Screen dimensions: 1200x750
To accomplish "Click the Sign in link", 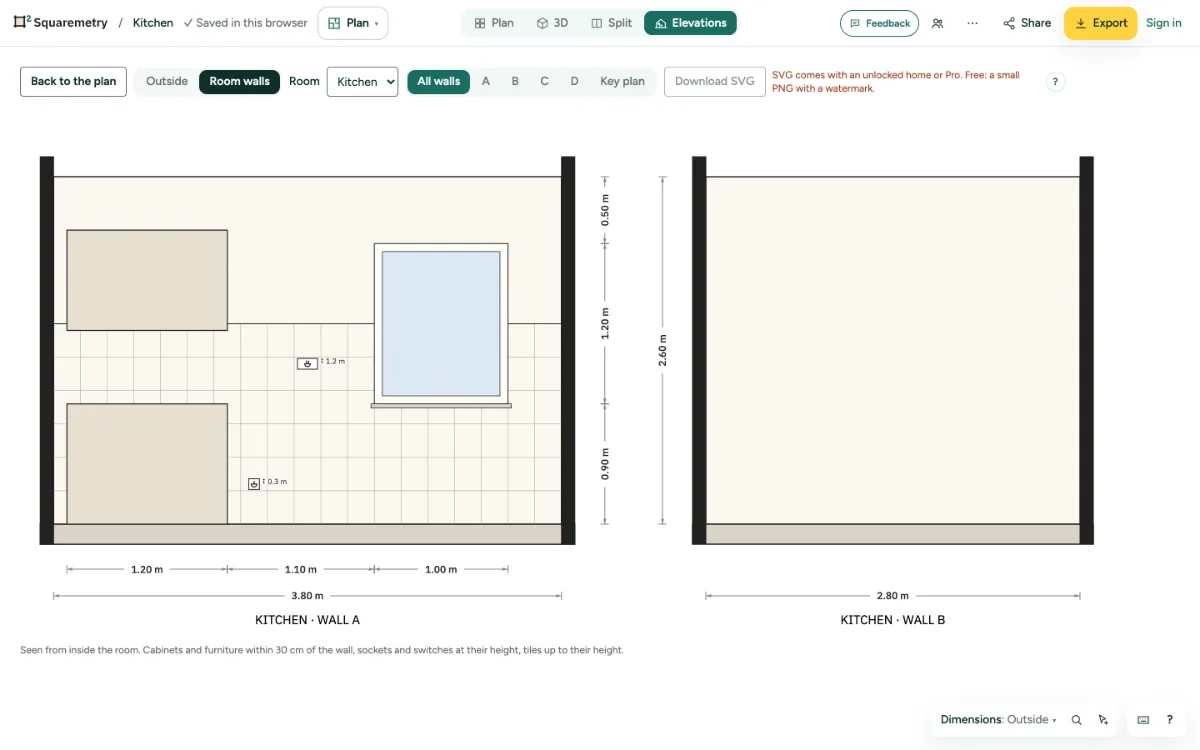I will pos(1164,23).
